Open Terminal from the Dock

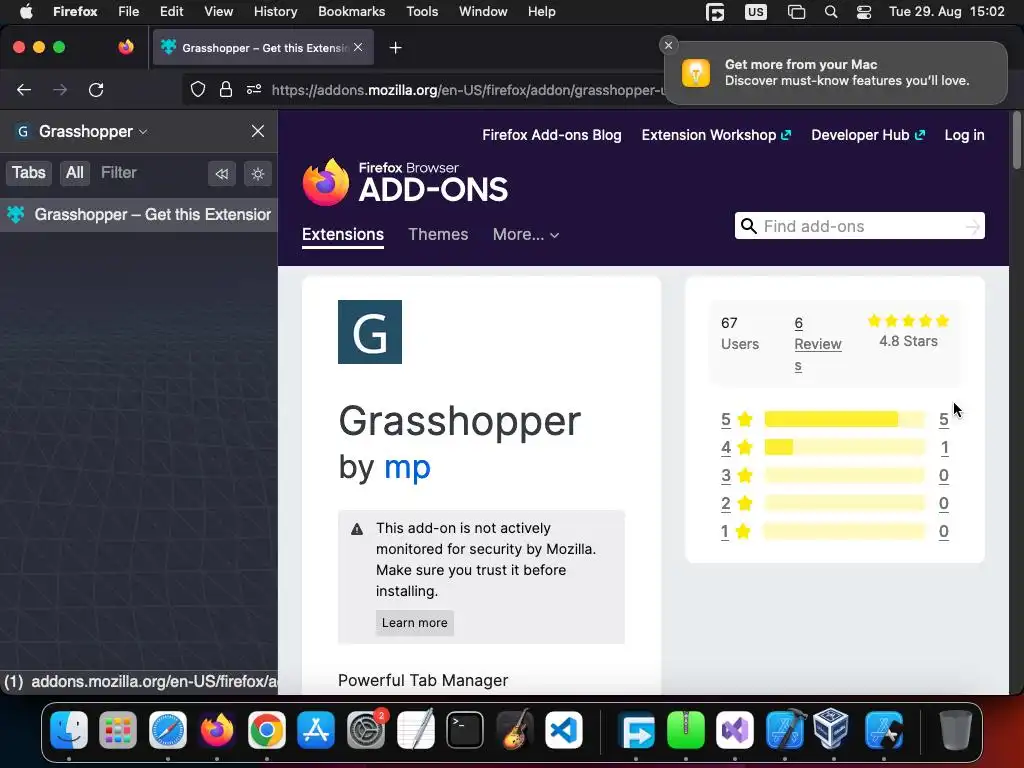(x=465, y=729)
